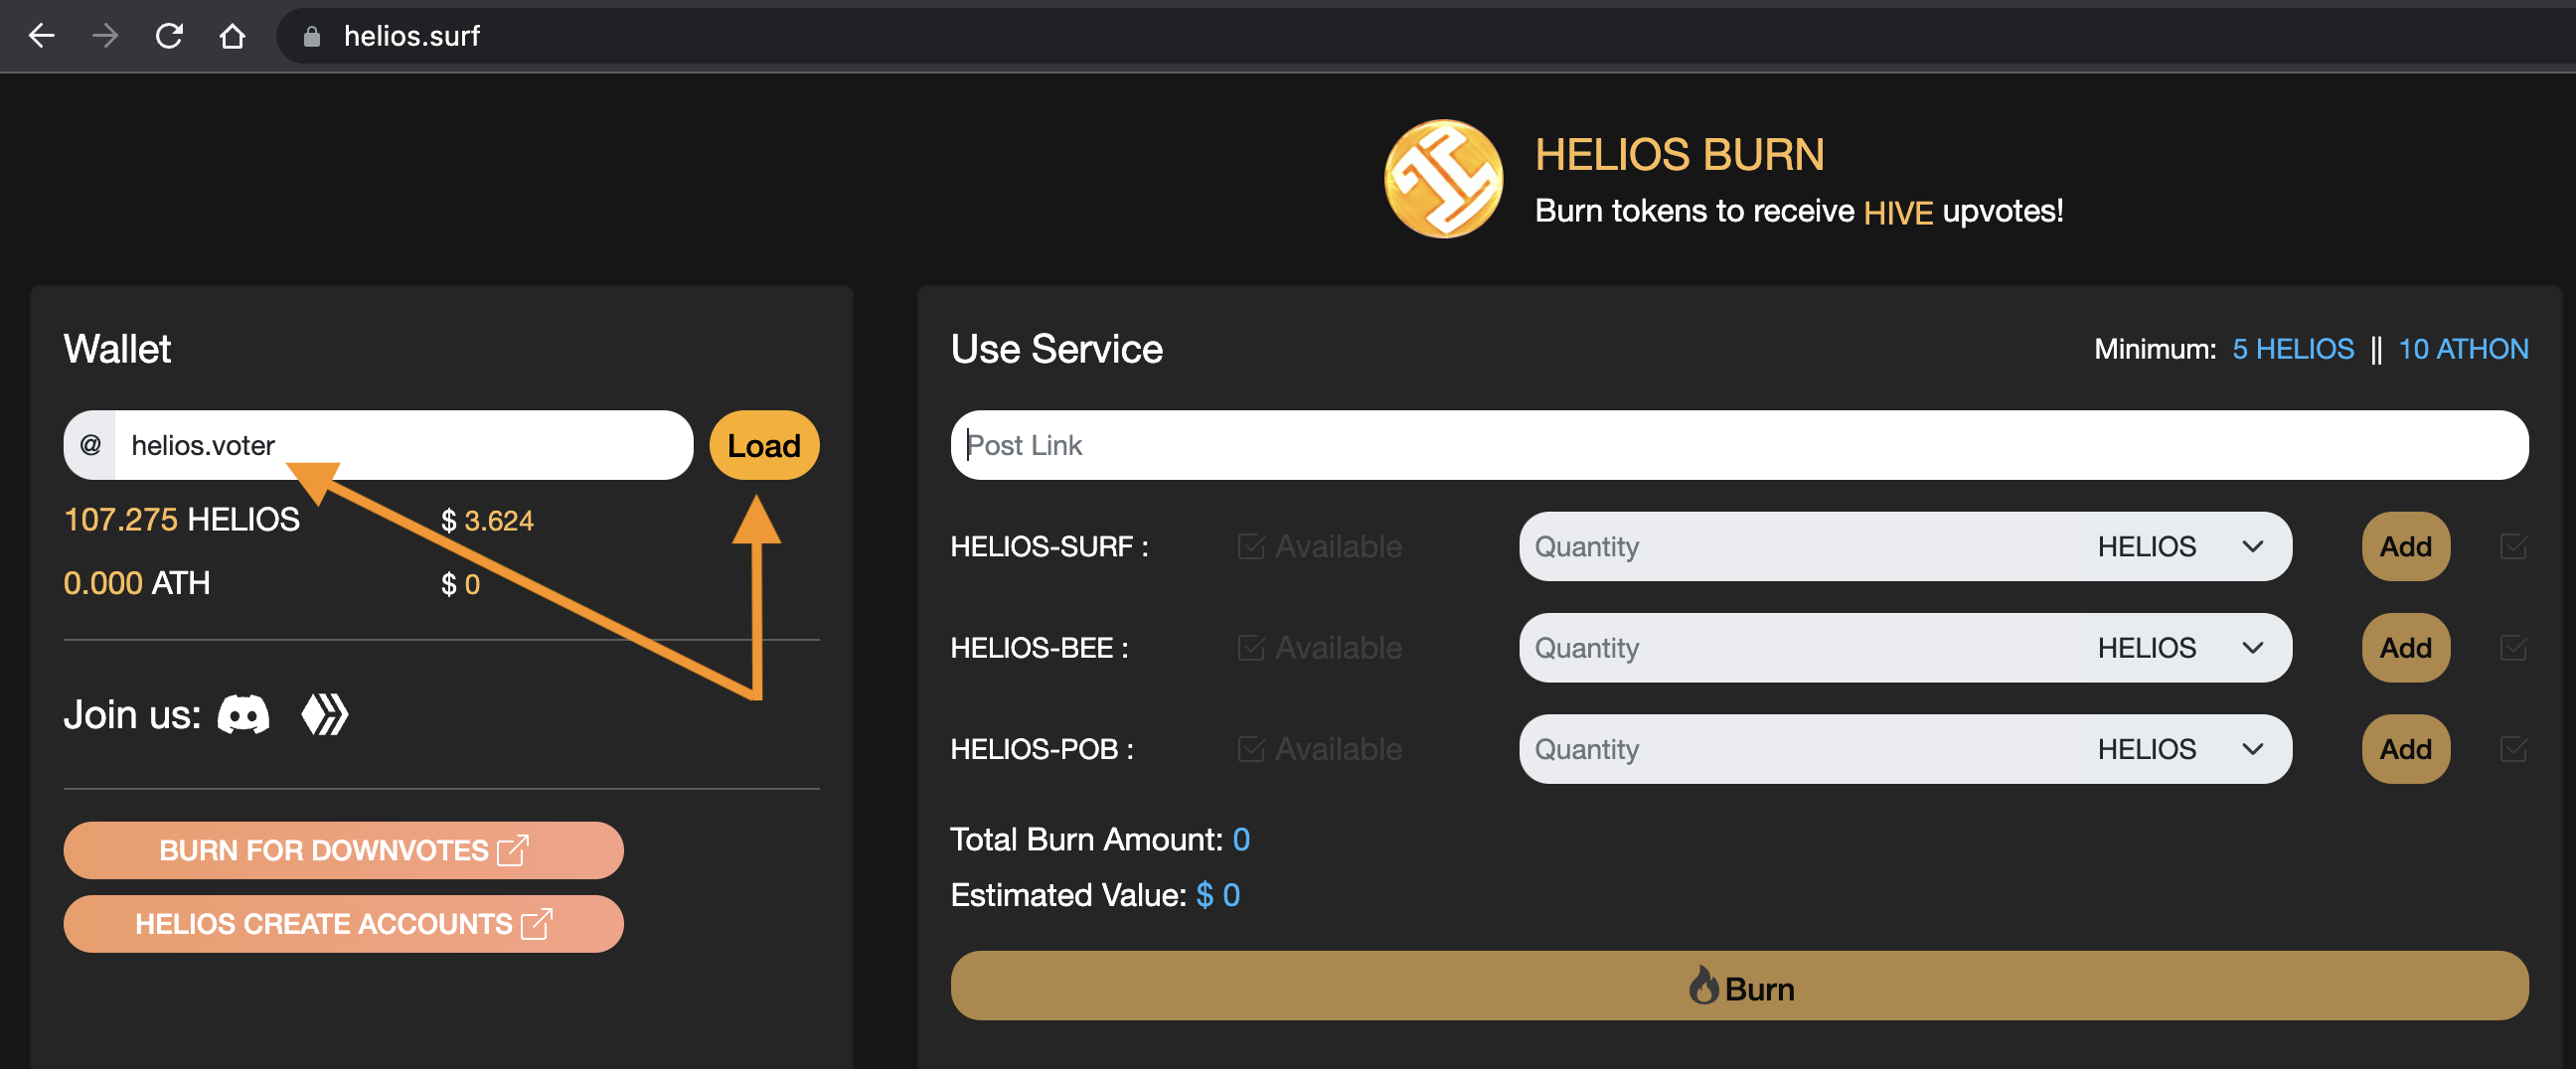This screenshot has width=2576, height=1069.
Task: Click Add for HELIOS-SURF
Action: coord(2405,547)
